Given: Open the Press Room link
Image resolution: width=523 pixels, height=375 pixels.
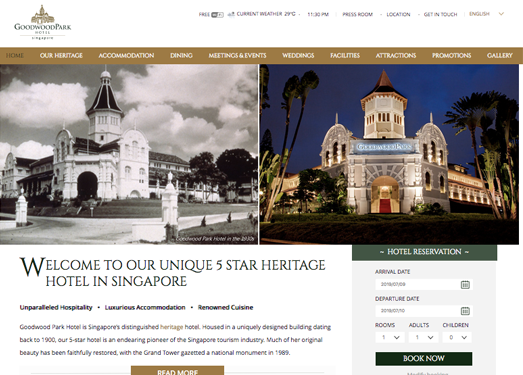Looking at the screenshot, I should [357, 14].
